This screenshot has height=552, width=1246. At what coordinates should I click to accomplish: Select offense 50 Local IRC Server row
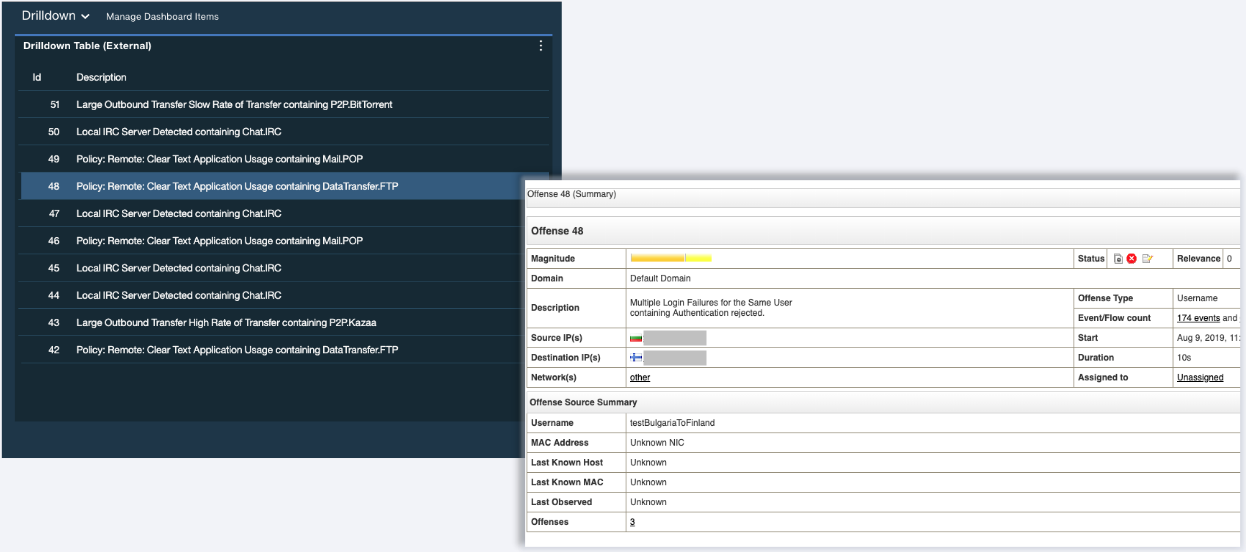pyautogui.click(x=178, y=132)
